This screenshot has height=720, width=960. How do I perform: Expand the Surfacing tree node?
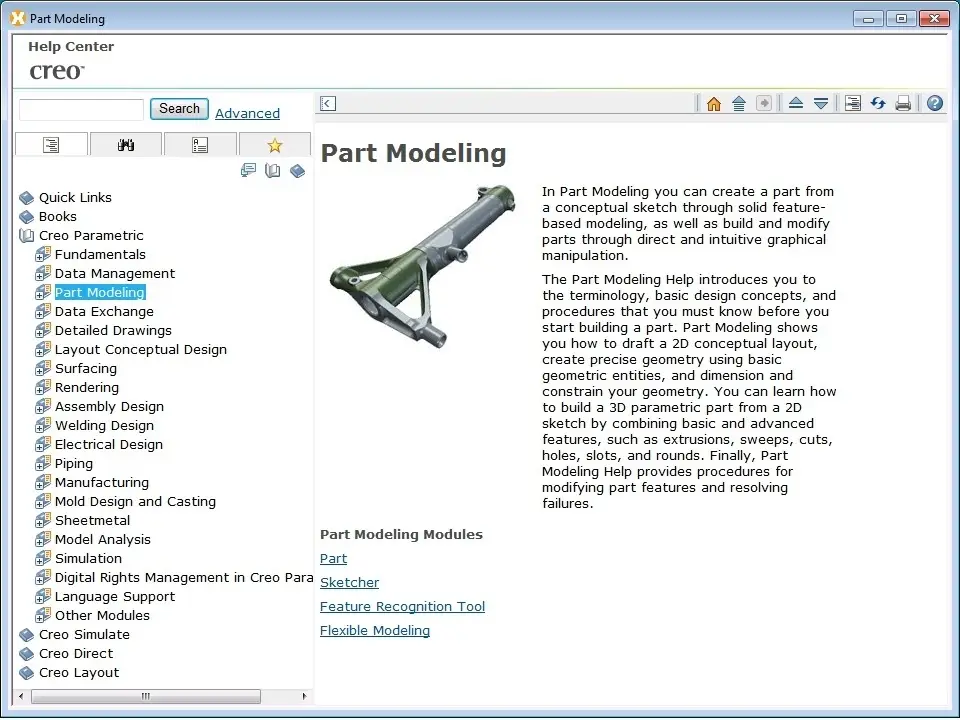(42, 369)
